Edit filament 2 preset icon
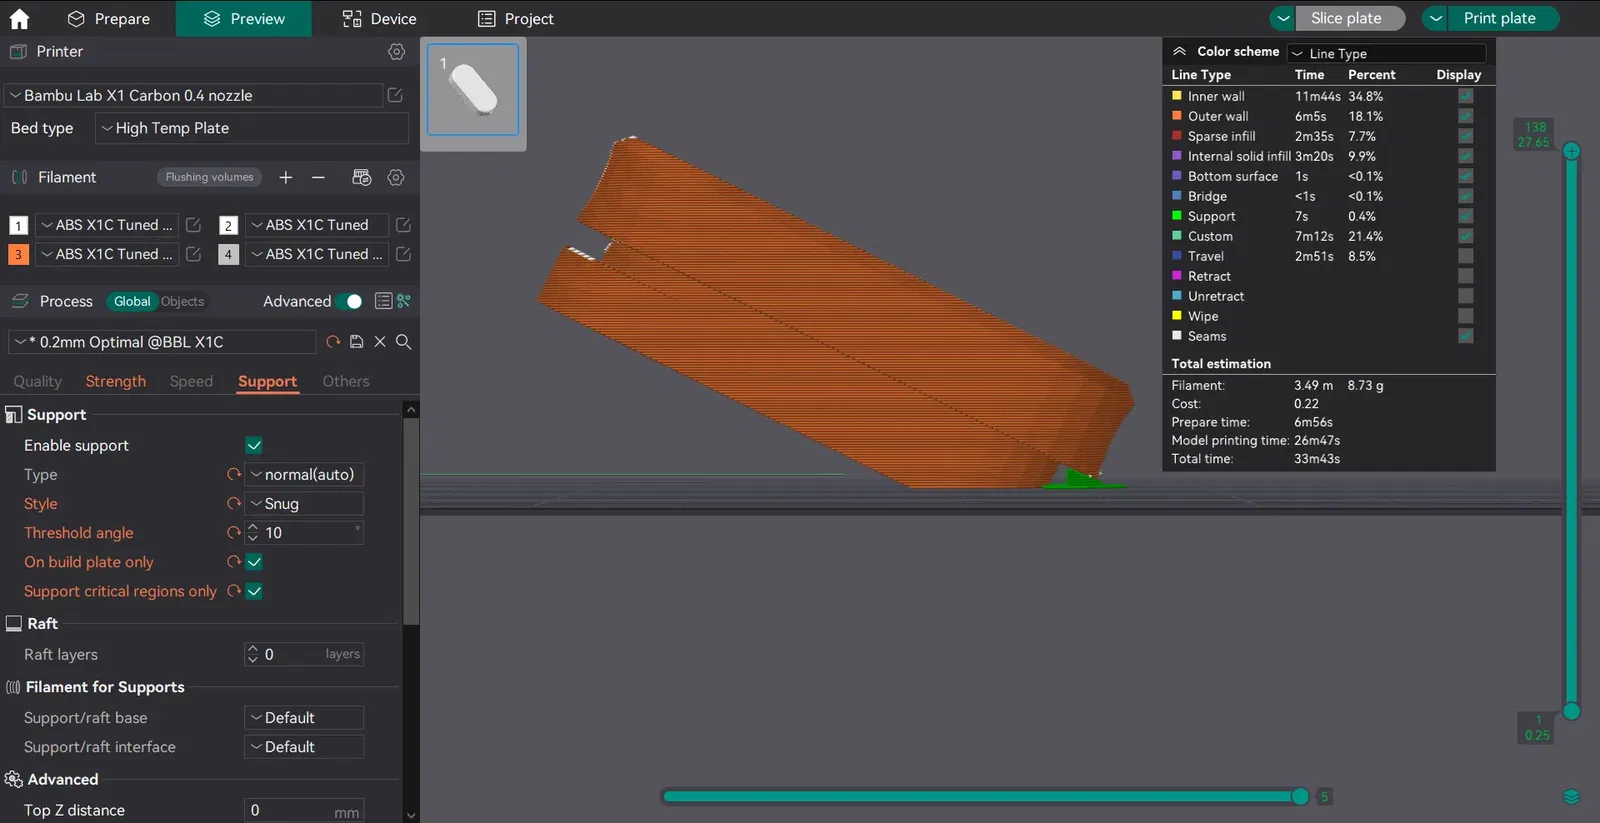Image resolution: width=1600 pixels, height=823 pixels. coord(403,225)
